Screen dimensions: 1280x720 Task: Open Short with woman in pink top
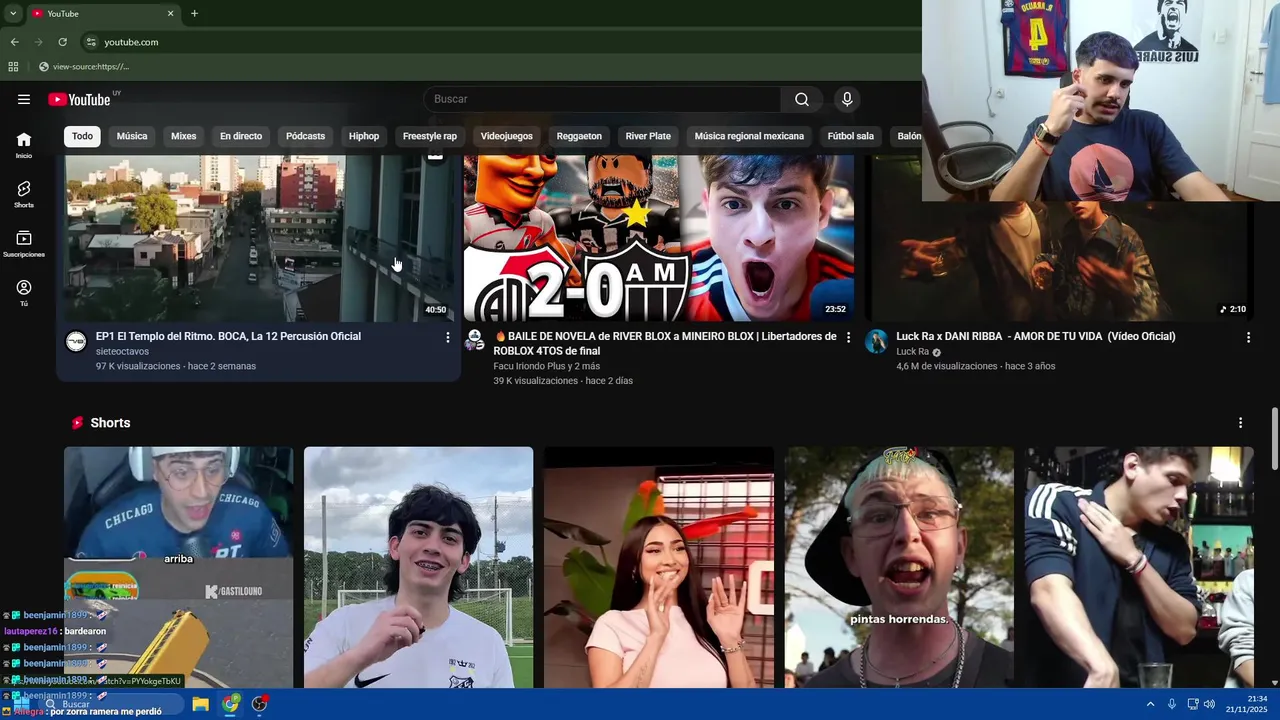click(x=659, y=567)
